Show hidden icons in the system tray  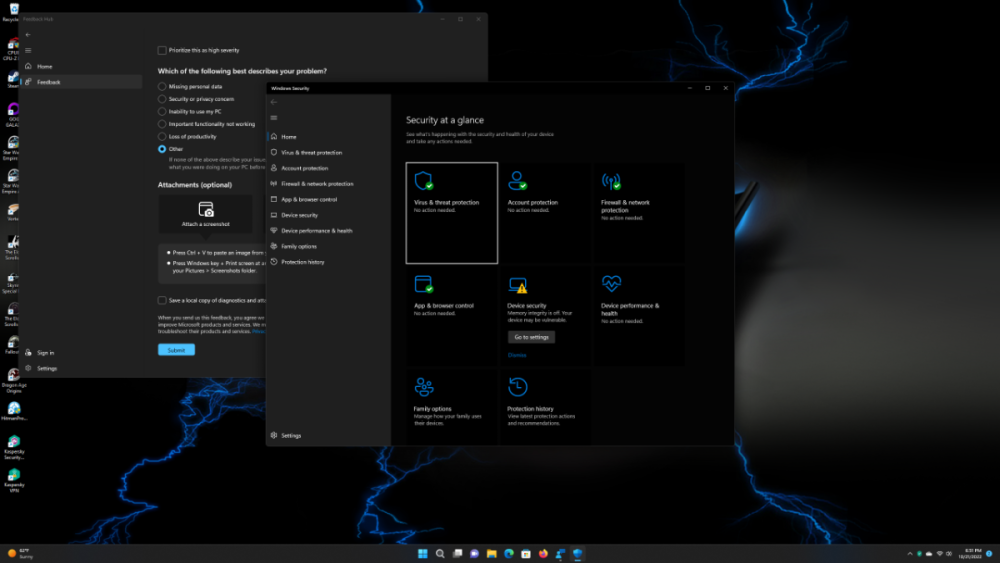[x=908, y=553]
